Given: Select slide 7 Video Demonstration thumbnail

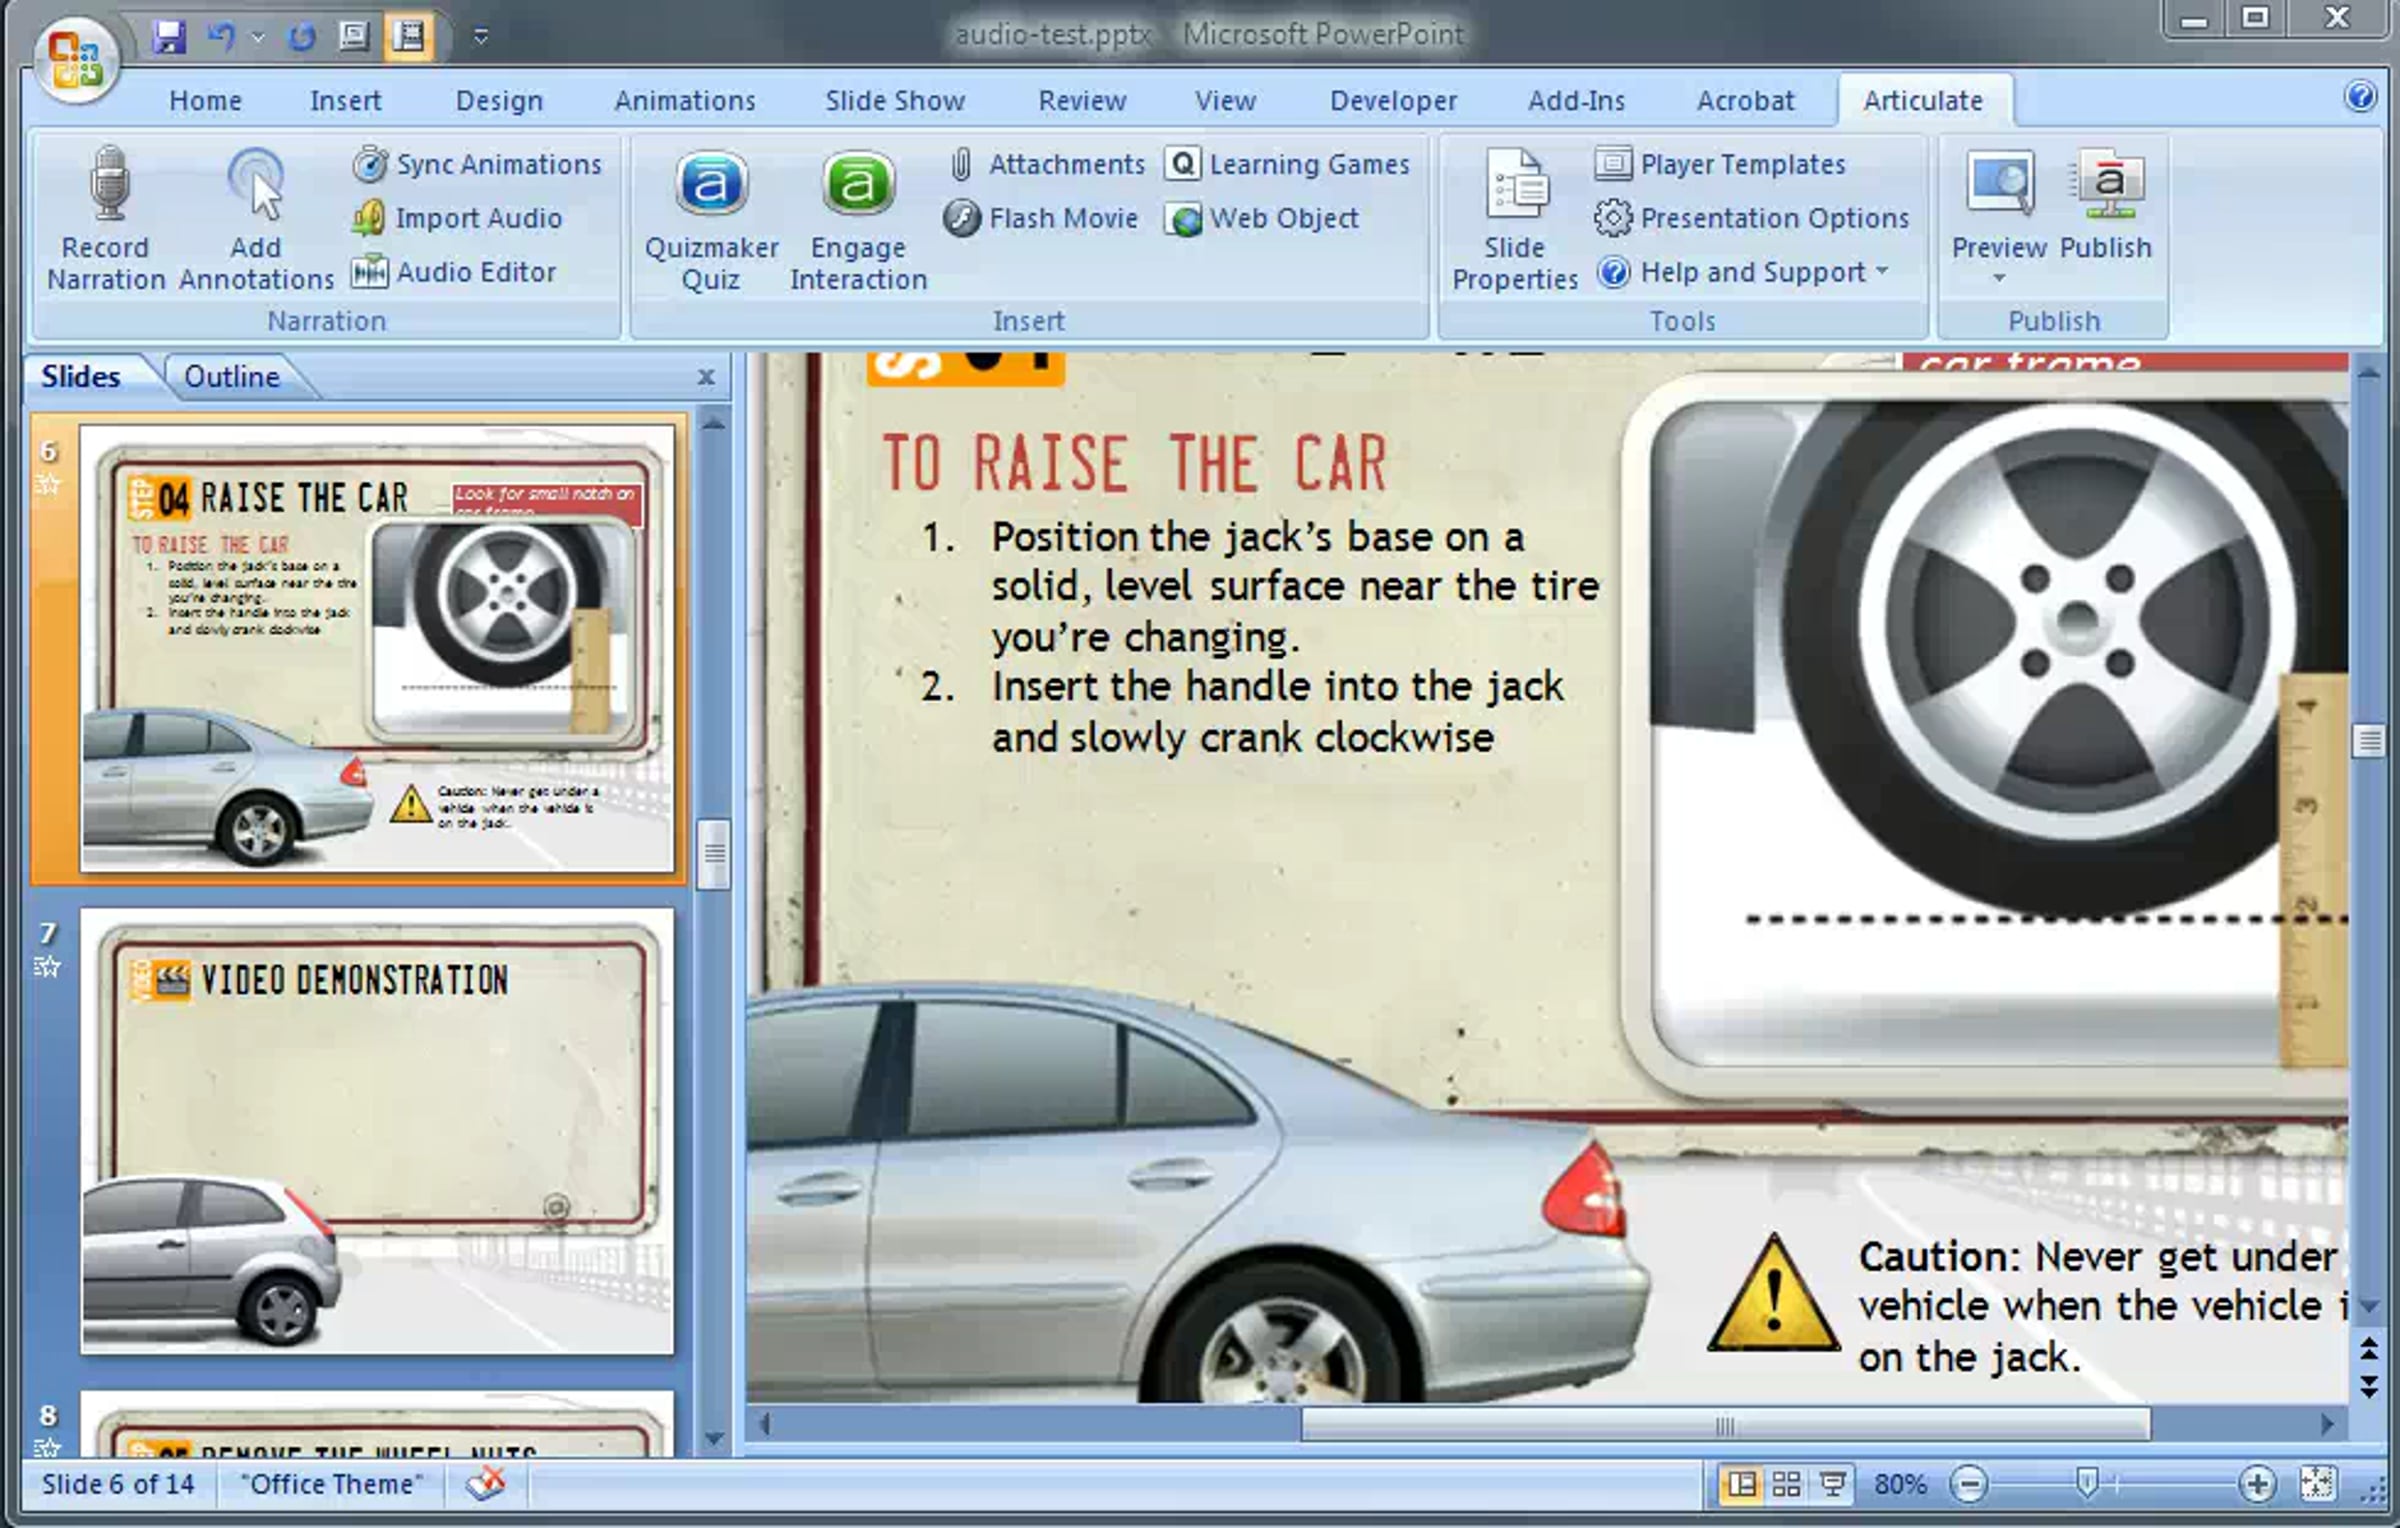Looking at the screenshot, I should point(376,1131).
